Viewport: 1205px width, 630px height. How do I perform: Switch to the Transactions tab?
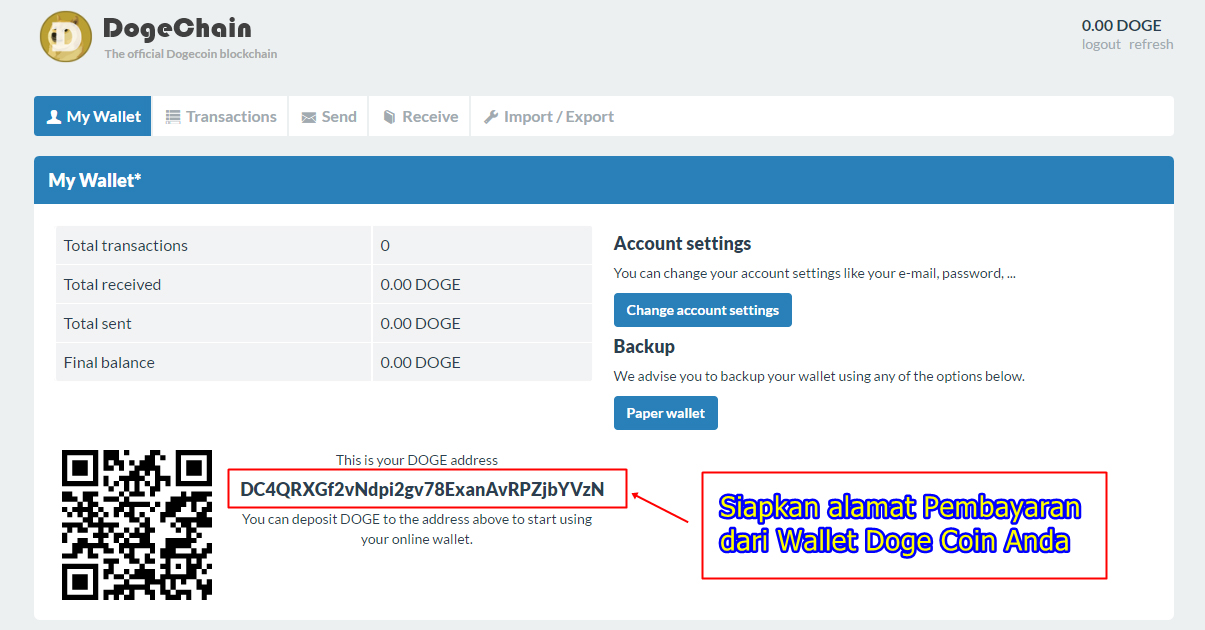pos(220,116)
